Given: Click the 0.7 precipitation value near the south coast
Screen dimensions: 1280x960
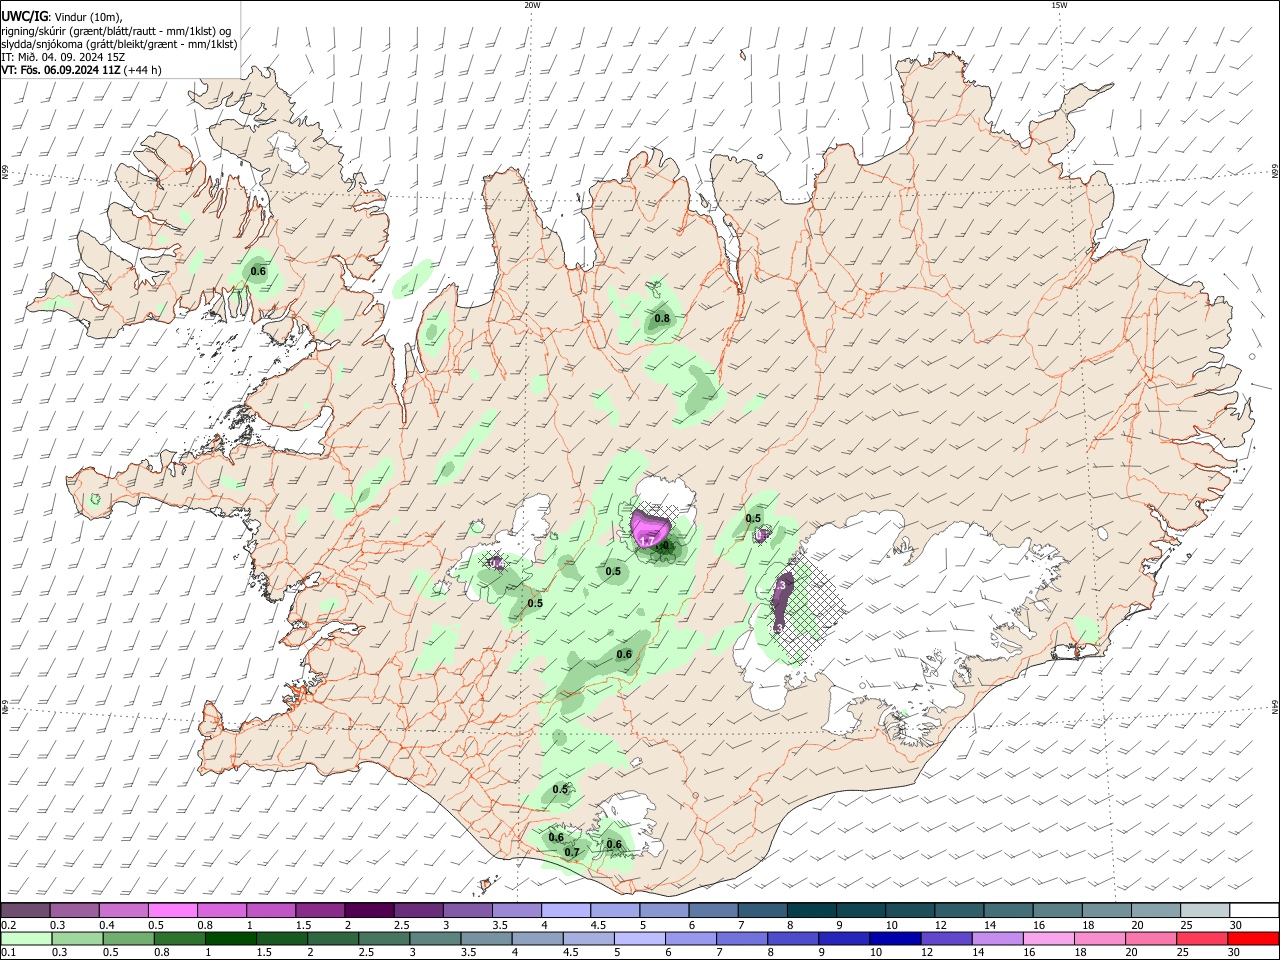Looking at the screenshot, I should [x=572, y=853].
